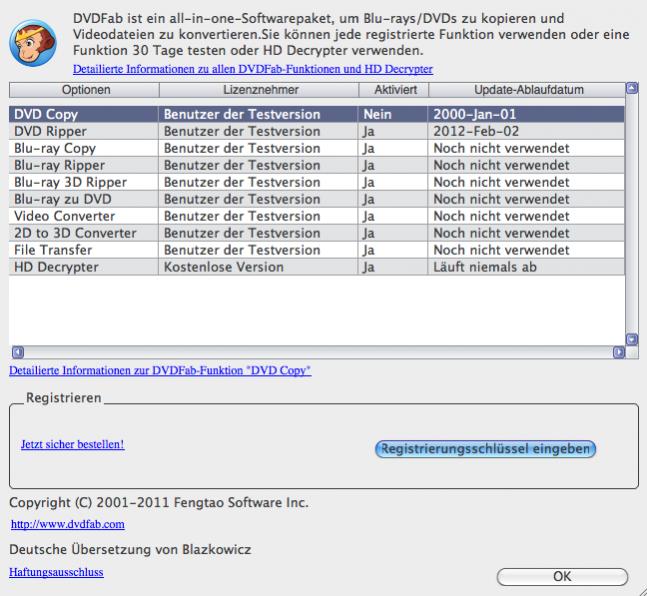Click the Optionen column header
The image size is (647, 596).
[84, 90]
